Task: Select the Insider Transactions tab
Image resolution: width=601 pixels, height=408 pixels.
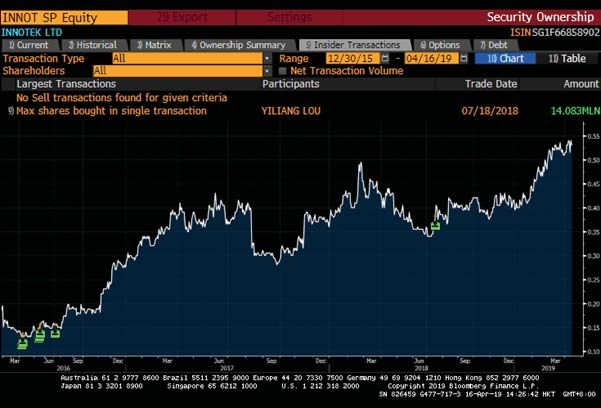Action: pos(354,45)
